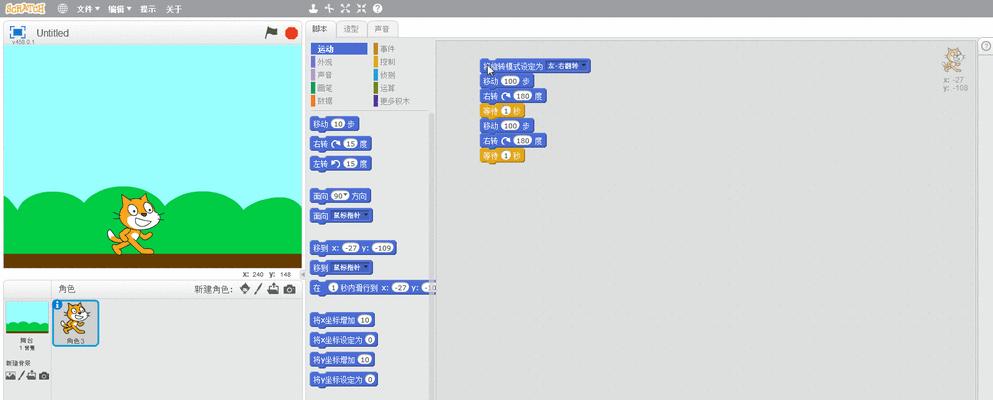
Task: Open the 左-右翻转 rotation style dropdown
Action: (567, 66)
